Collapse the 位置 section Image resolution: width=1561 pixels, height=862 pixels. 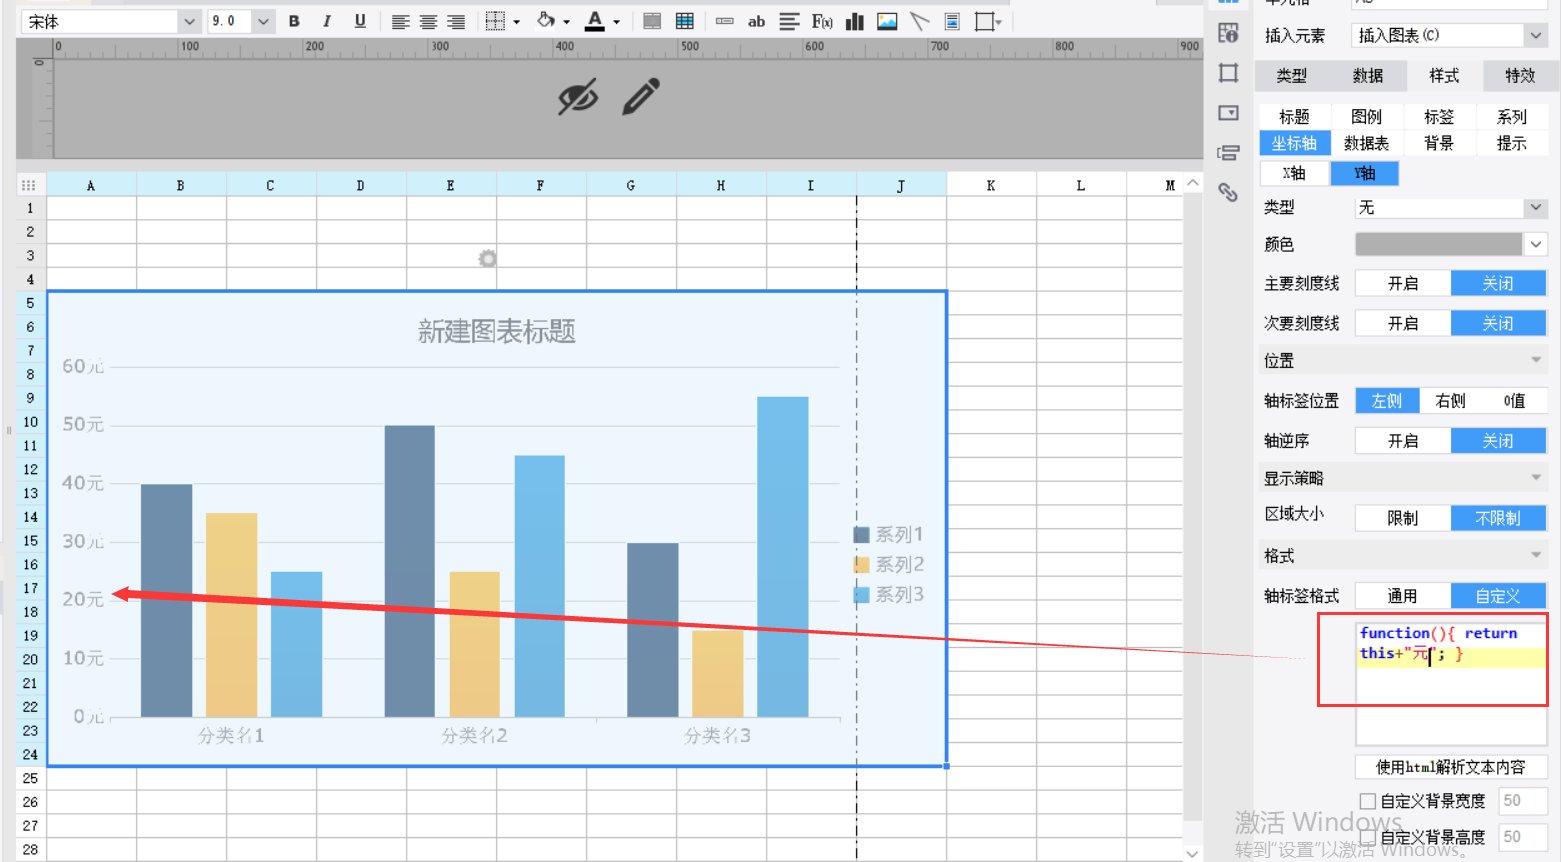click(x=1536, y=361)
